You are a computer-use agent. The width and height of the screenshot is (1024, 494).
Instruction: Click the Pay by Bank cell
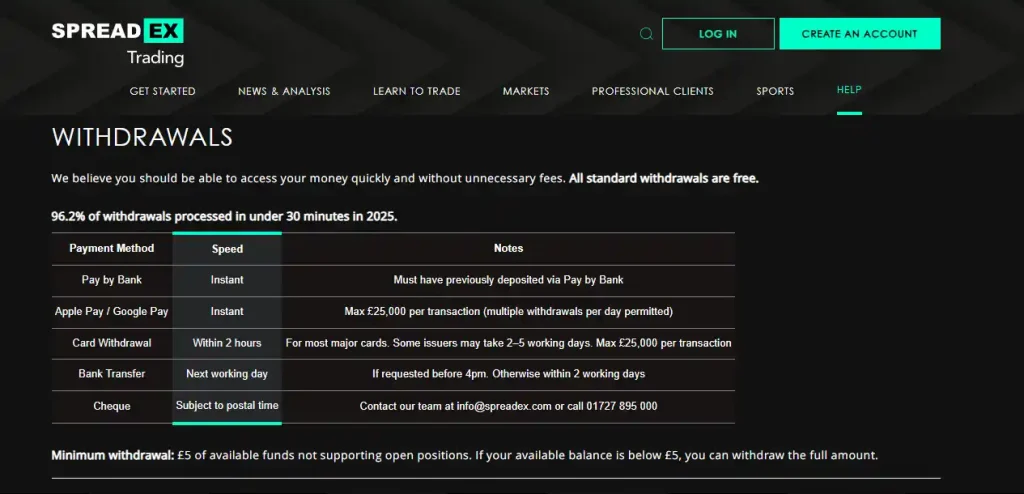coord(112,280)
